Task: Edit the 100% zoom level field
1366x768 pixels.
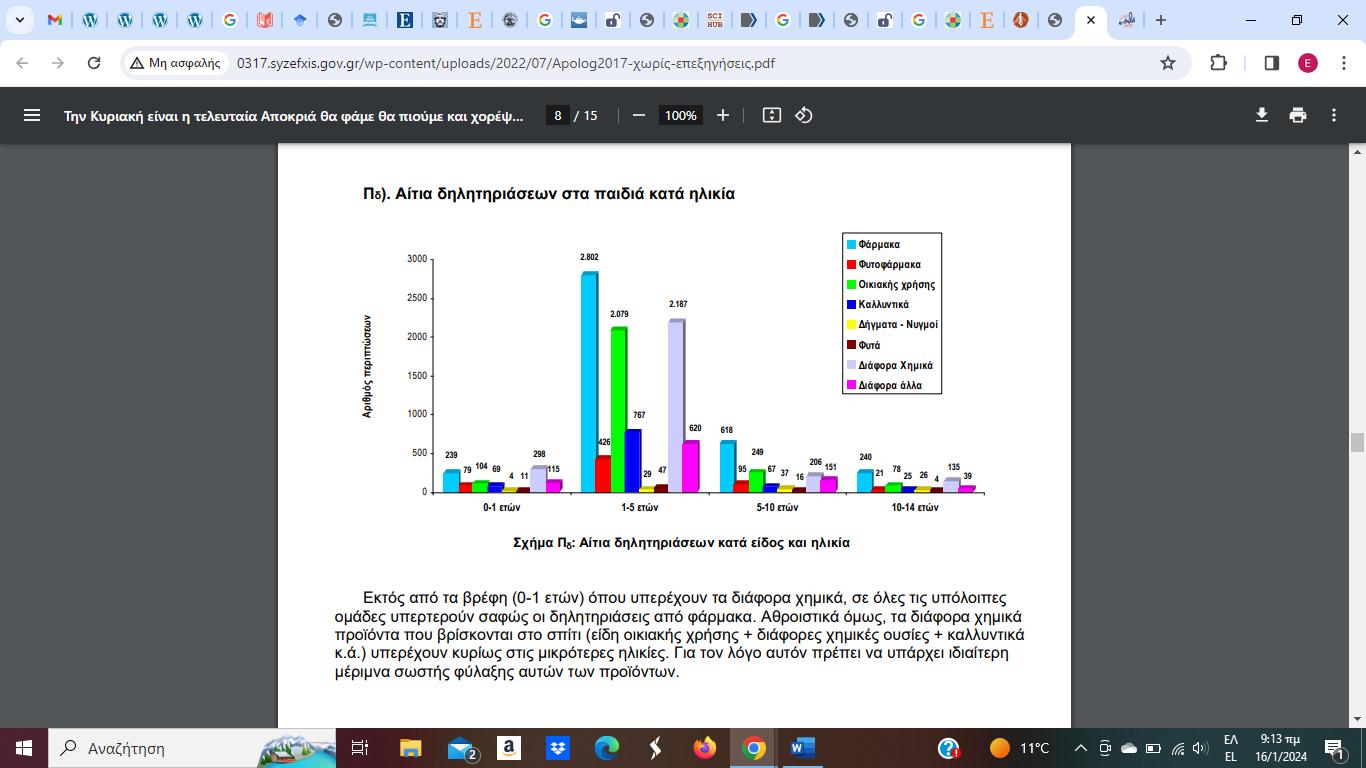Action: 680,115
